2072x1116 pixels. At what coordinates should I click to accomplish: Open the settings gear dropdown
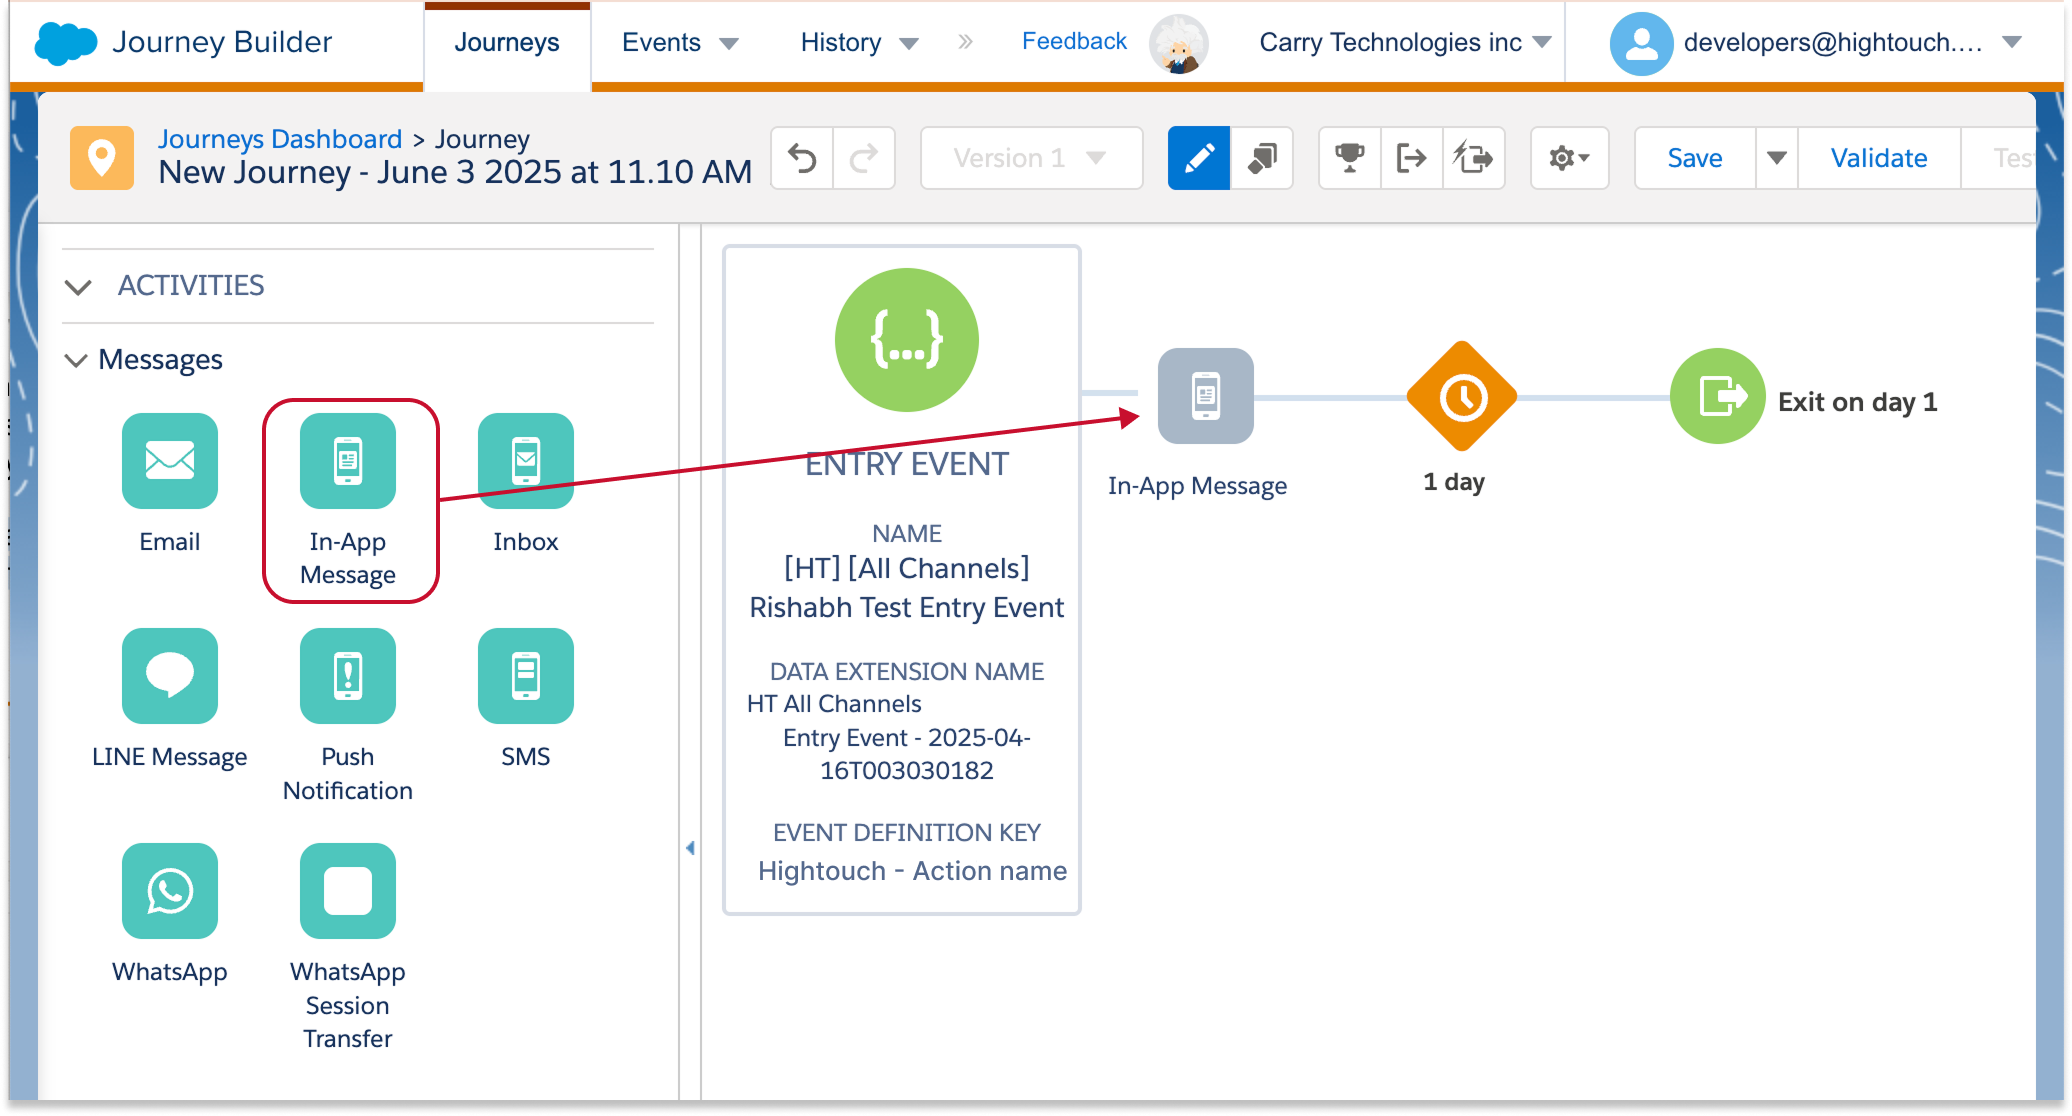1568,158
